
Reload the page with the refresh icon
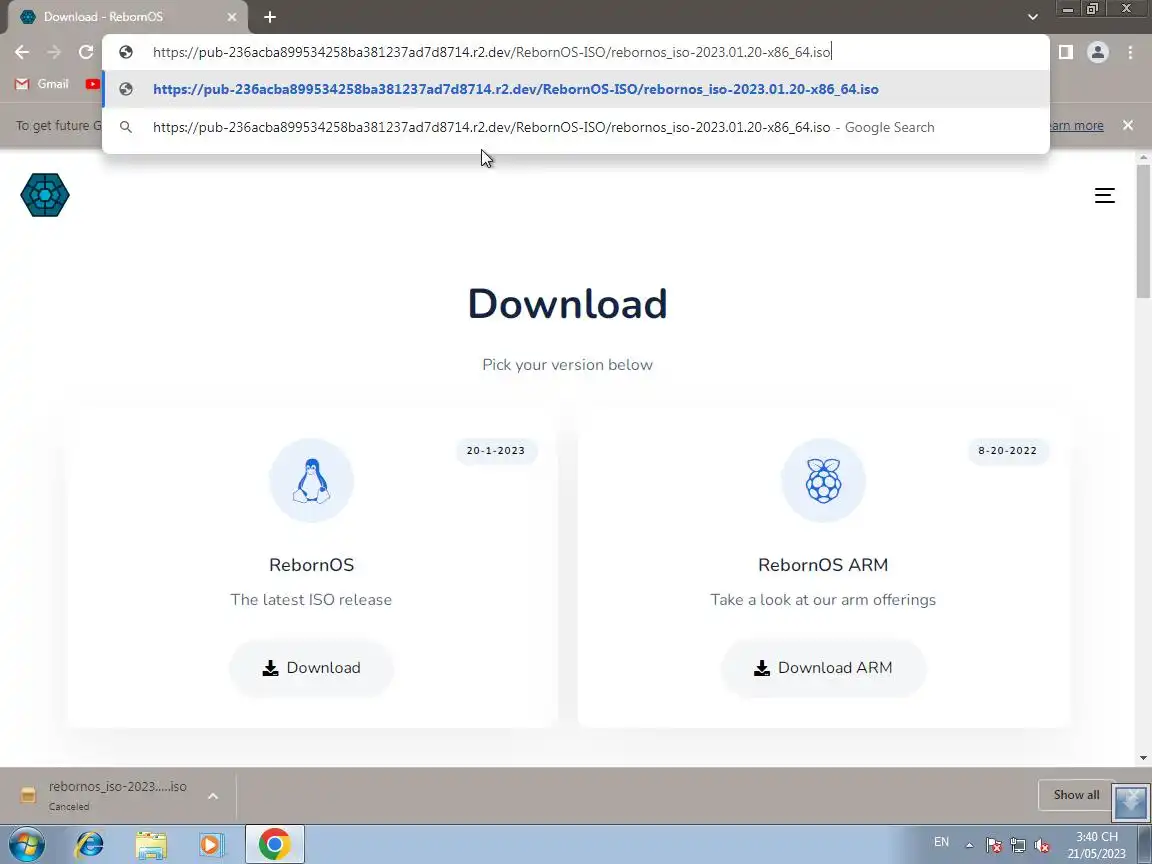pyautogui.click(x=86, y=52)
